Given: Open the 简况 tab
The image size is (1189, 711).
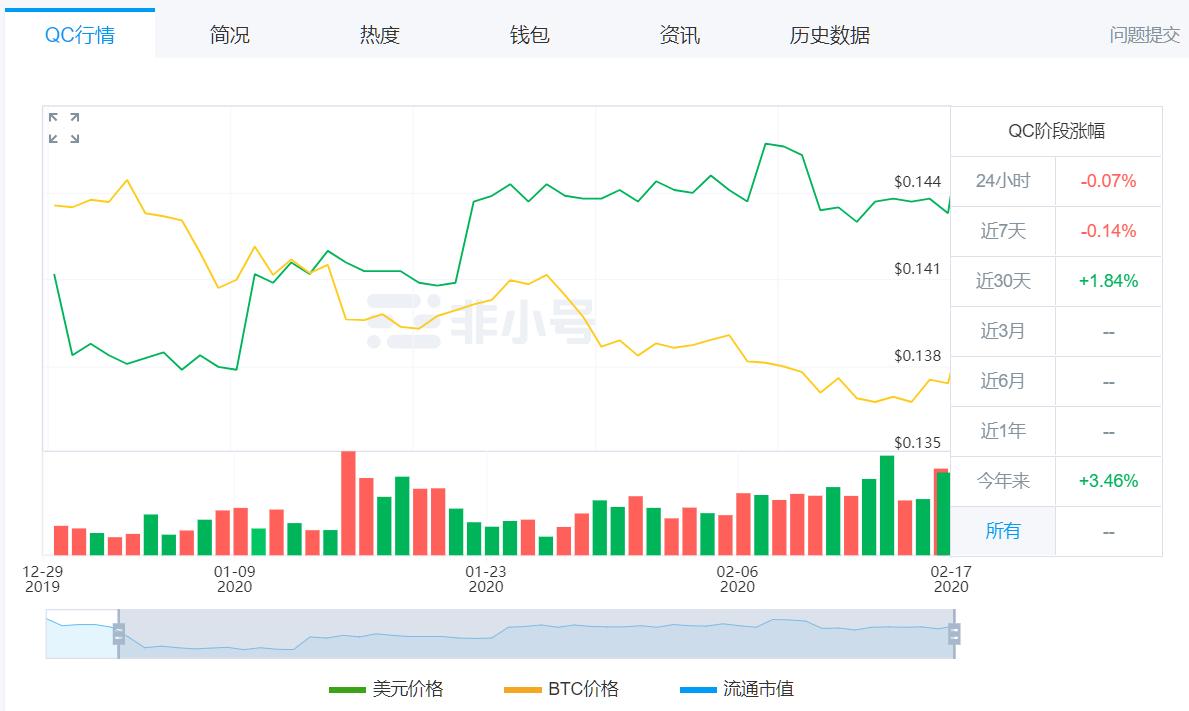Looking at the screenshot, I should 230,35.
